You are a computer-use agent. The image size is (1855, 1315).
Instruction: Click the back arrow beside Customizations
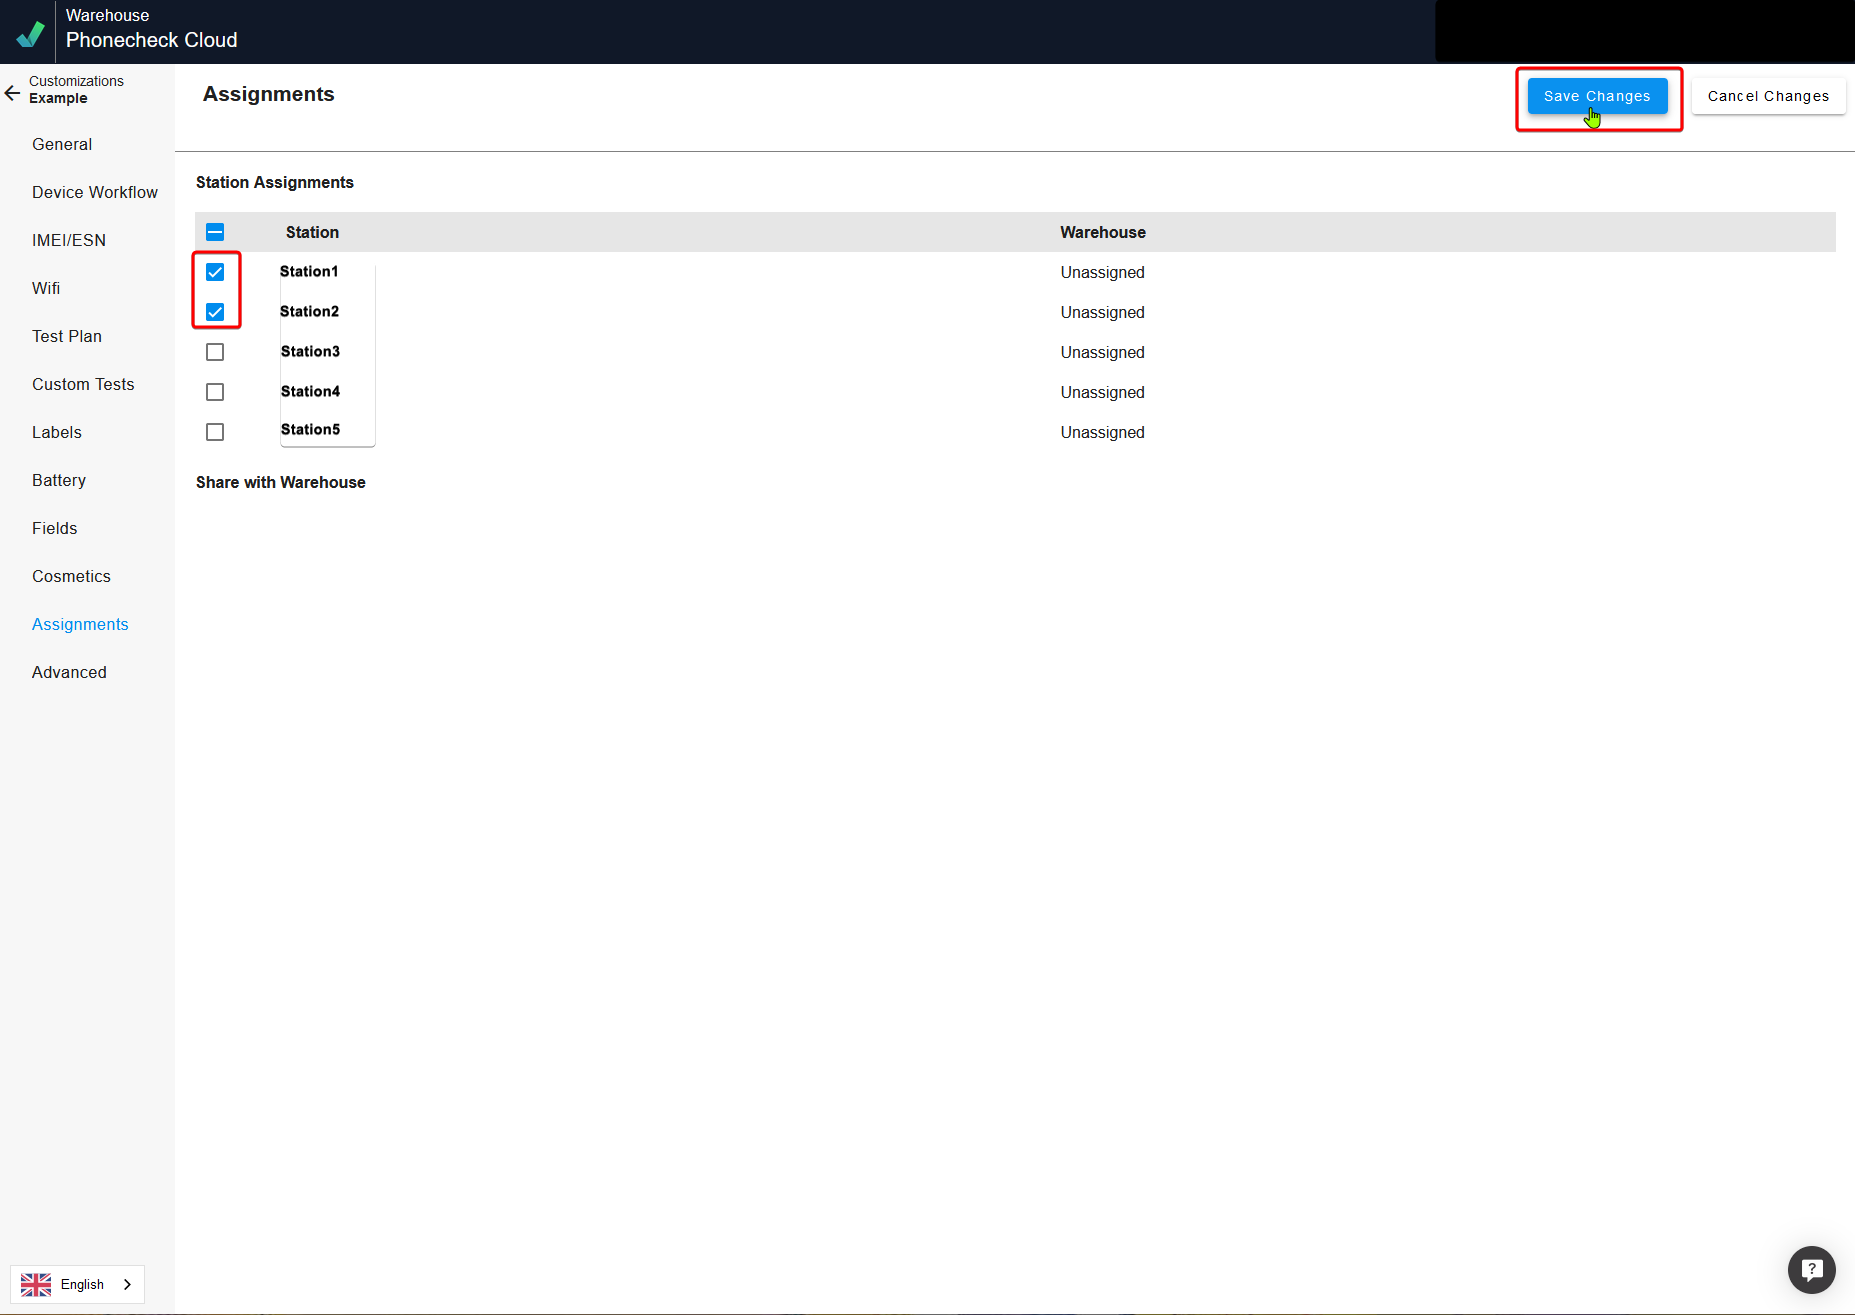click(x=13, y=93)
